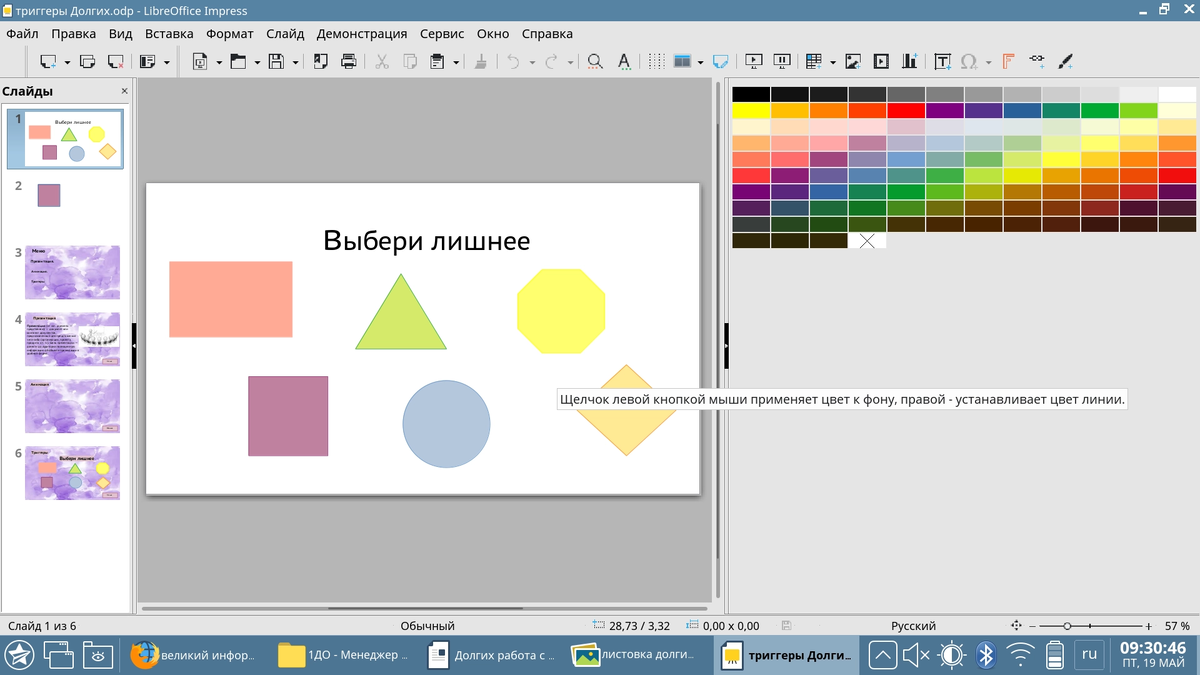Click the Master Slide icon
1200x675 pixels.
(721, 61)
